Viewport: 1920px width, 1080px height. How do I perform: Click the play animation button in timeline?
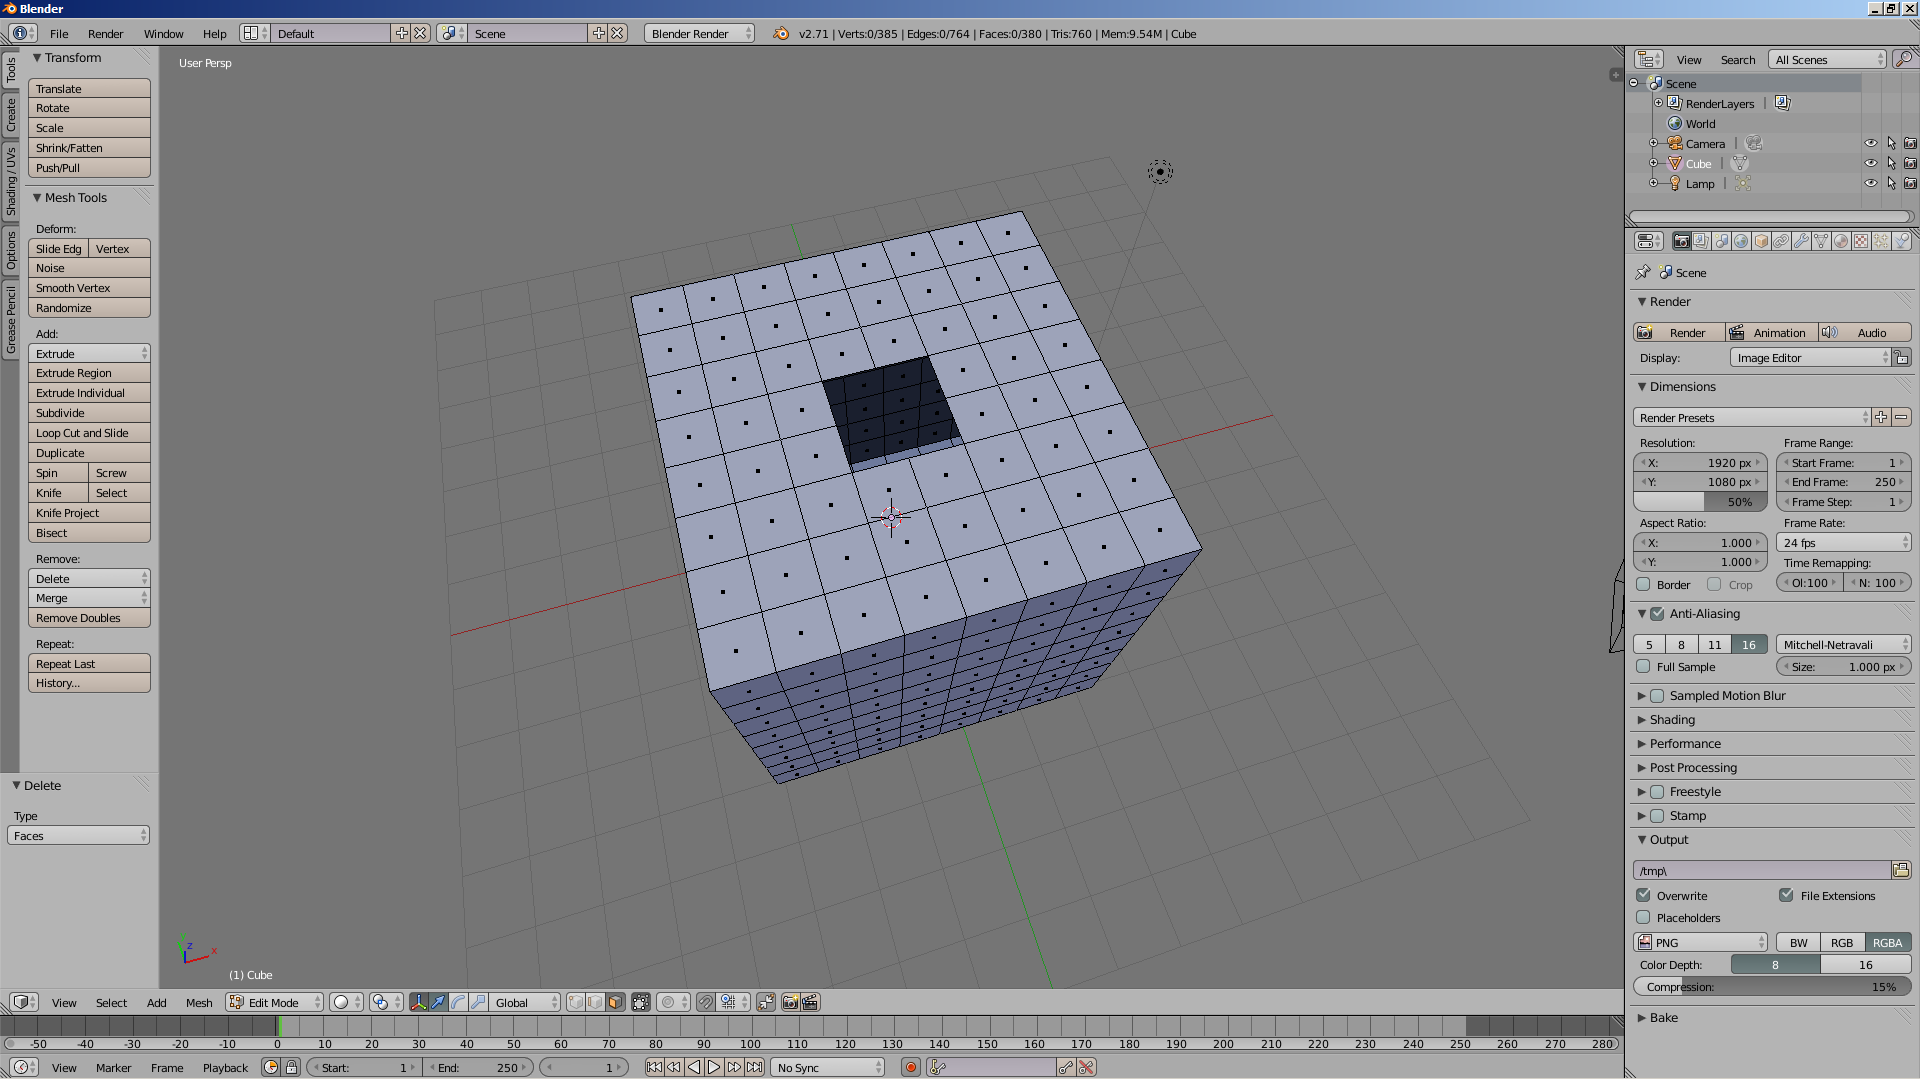pos(714,1068)
